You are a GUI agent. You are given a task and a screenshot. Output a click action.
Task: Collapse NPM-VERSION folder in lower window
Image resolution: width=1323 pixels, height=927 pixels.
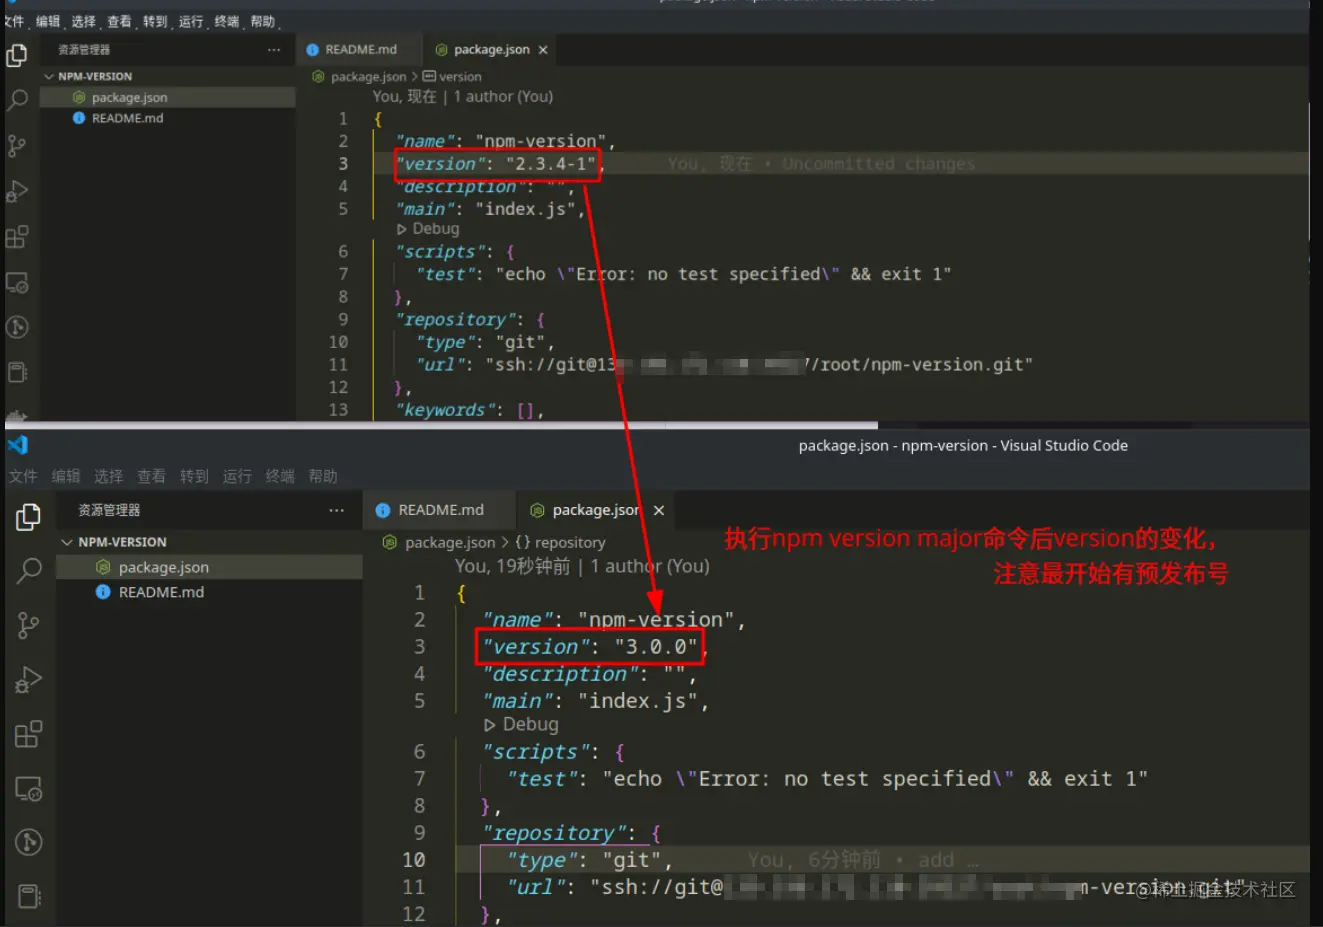67,542
